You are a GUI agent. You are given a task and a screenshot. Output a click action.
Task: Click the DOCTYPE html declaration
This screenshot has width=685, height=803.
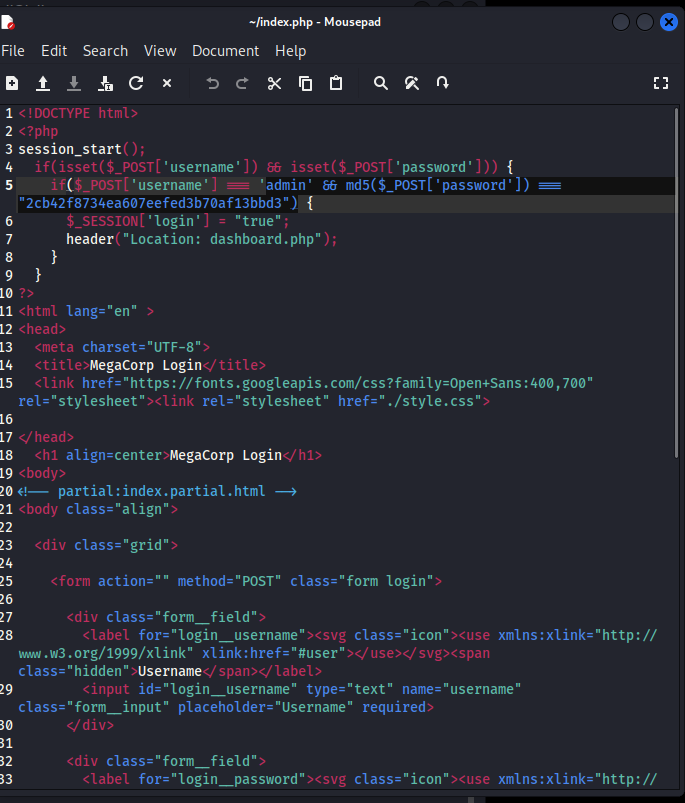click(x=78, y=113)
